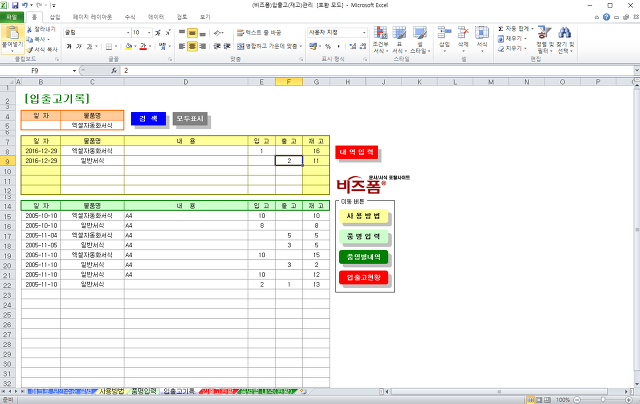This screenshot has width=640, height=404.
Task: Click the Save icon in quick access toolbar
Action: [15, 5]
